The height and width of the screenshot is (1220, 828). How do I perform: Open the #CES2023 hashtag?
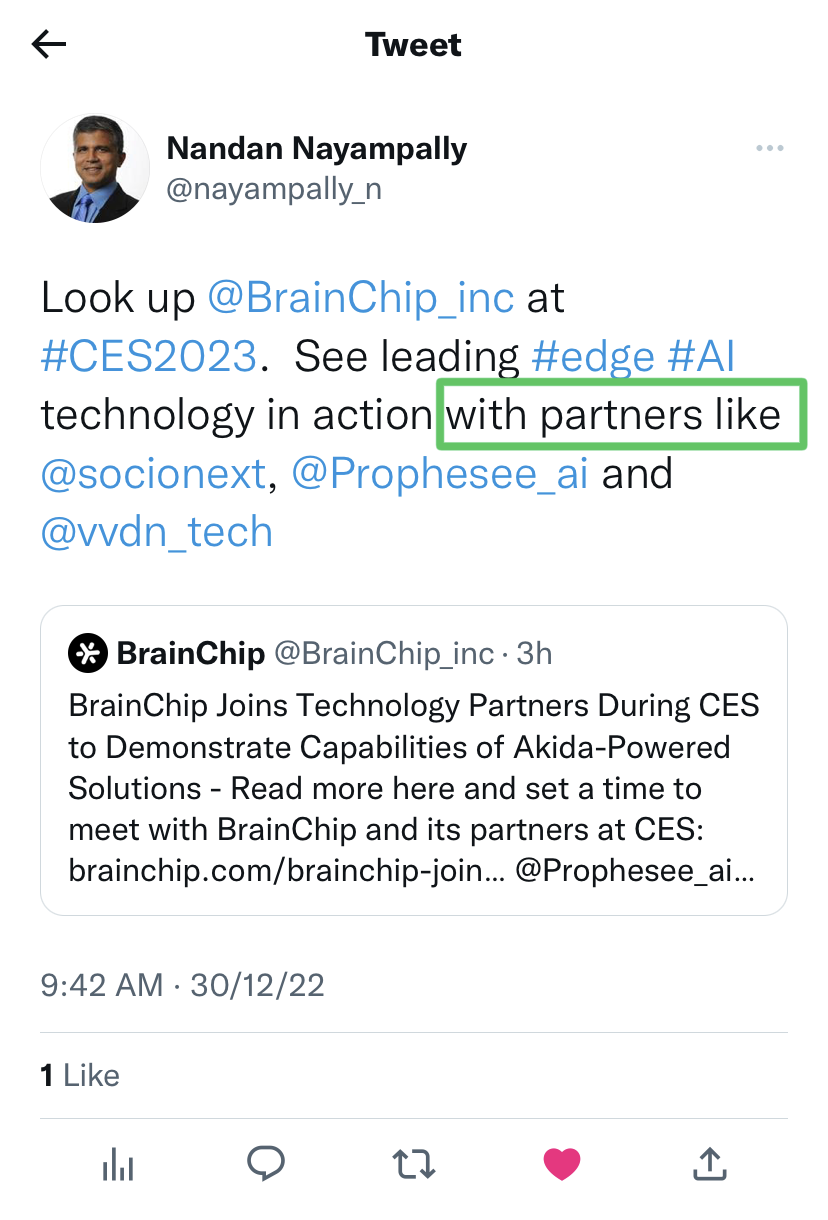[149, 356]
